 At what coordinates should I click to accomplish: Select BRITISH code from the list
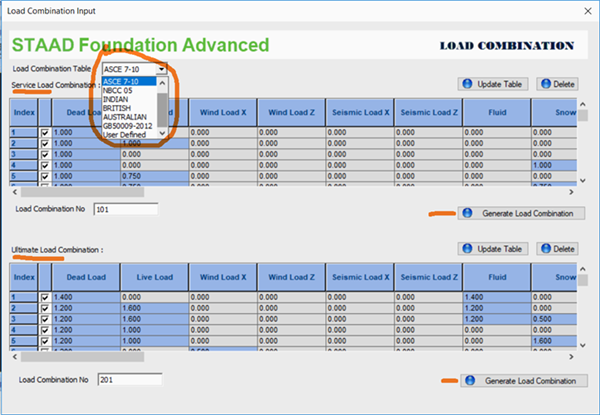click(x=129, y=108)
